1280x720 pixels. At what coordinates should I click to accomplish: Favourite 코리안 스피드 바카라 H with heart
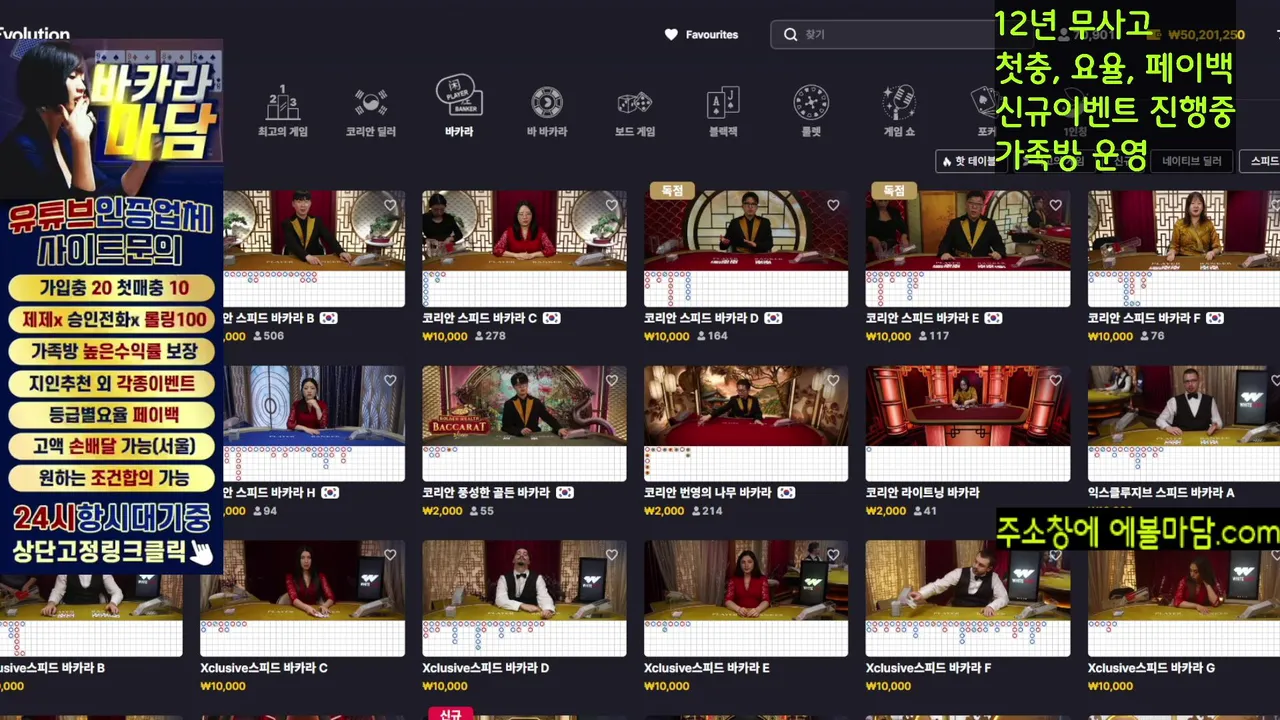390,380
